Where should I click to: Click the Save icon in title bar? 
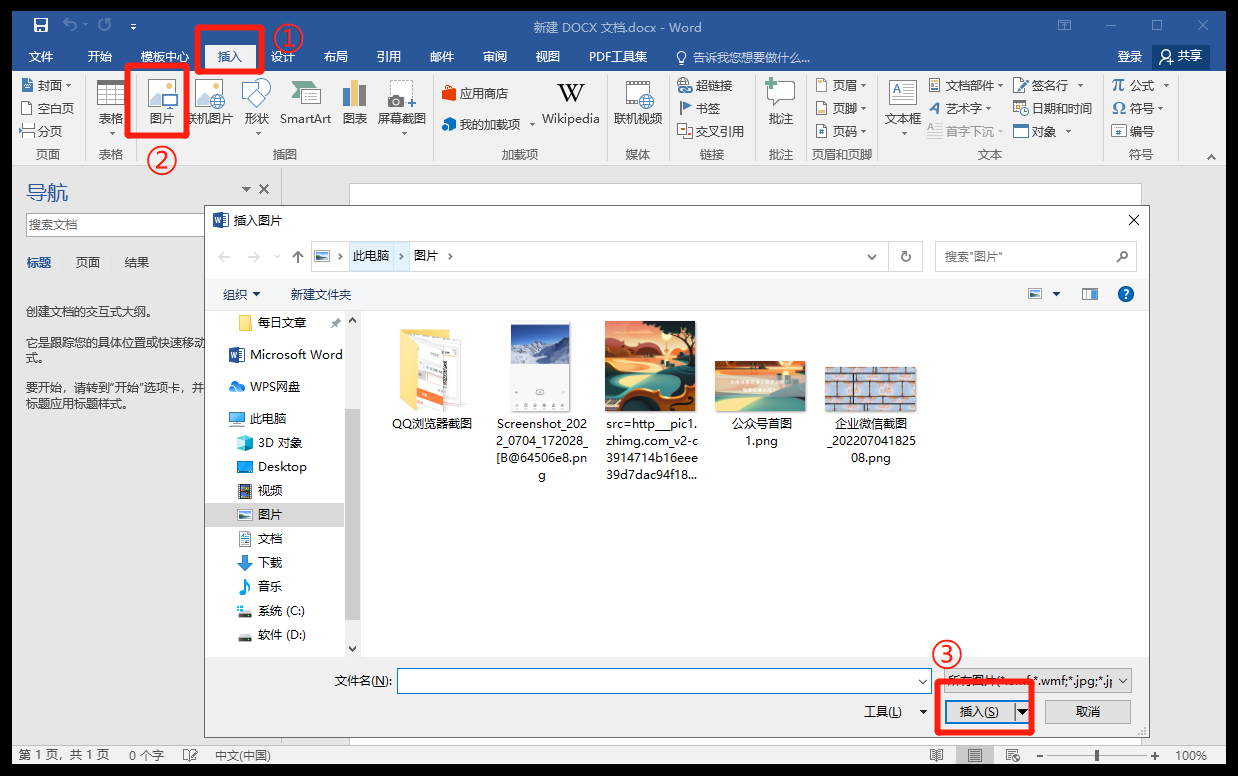[x=41, y=25]
